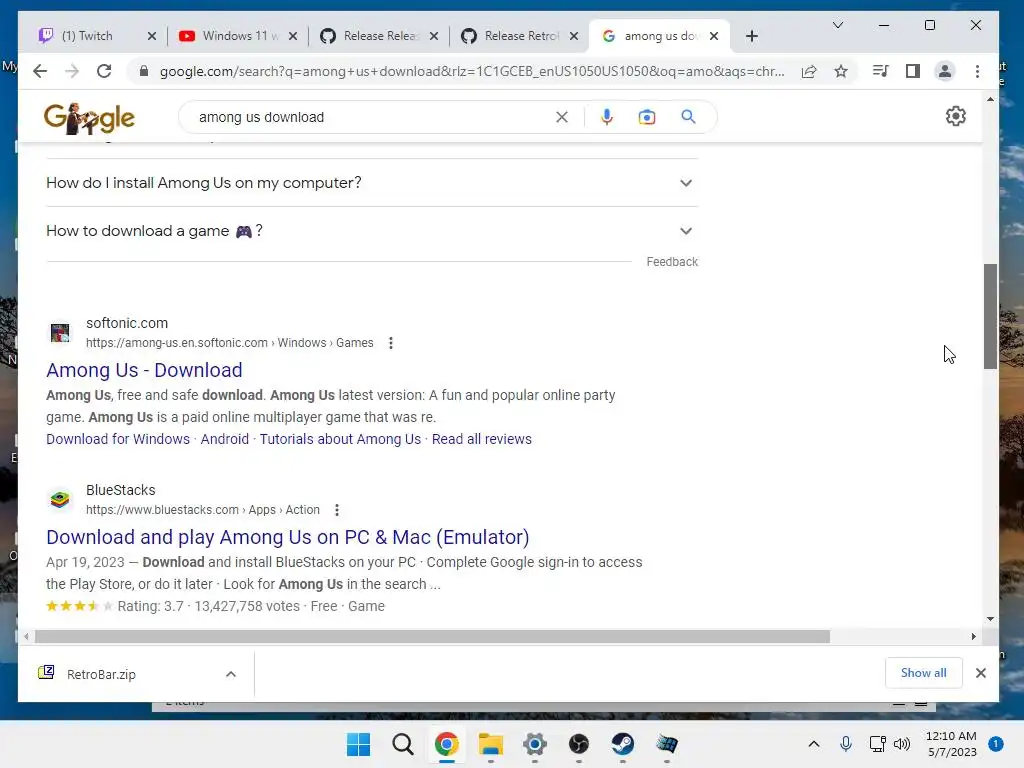This screenshot has height=768, width=1024.
Task: Switch to Windows 11 YouTube tab
Action: (237, 36)
